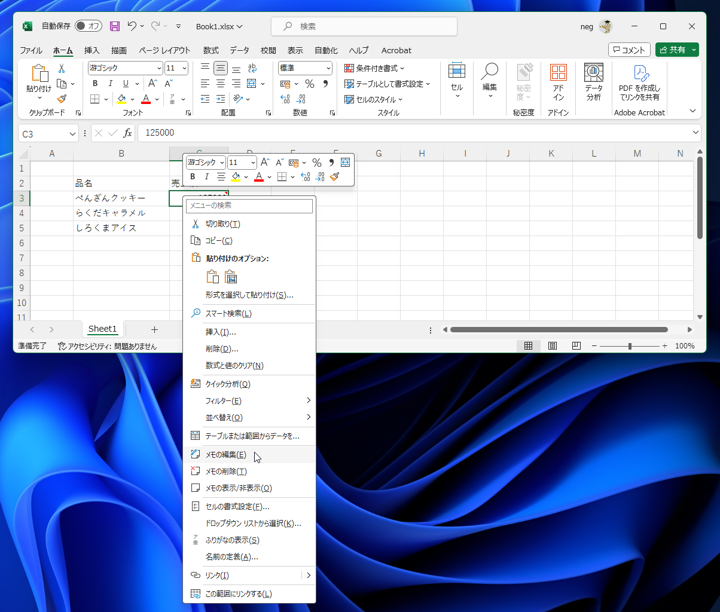Click the vertical scrollbar thumb

(x=699, y=197)
